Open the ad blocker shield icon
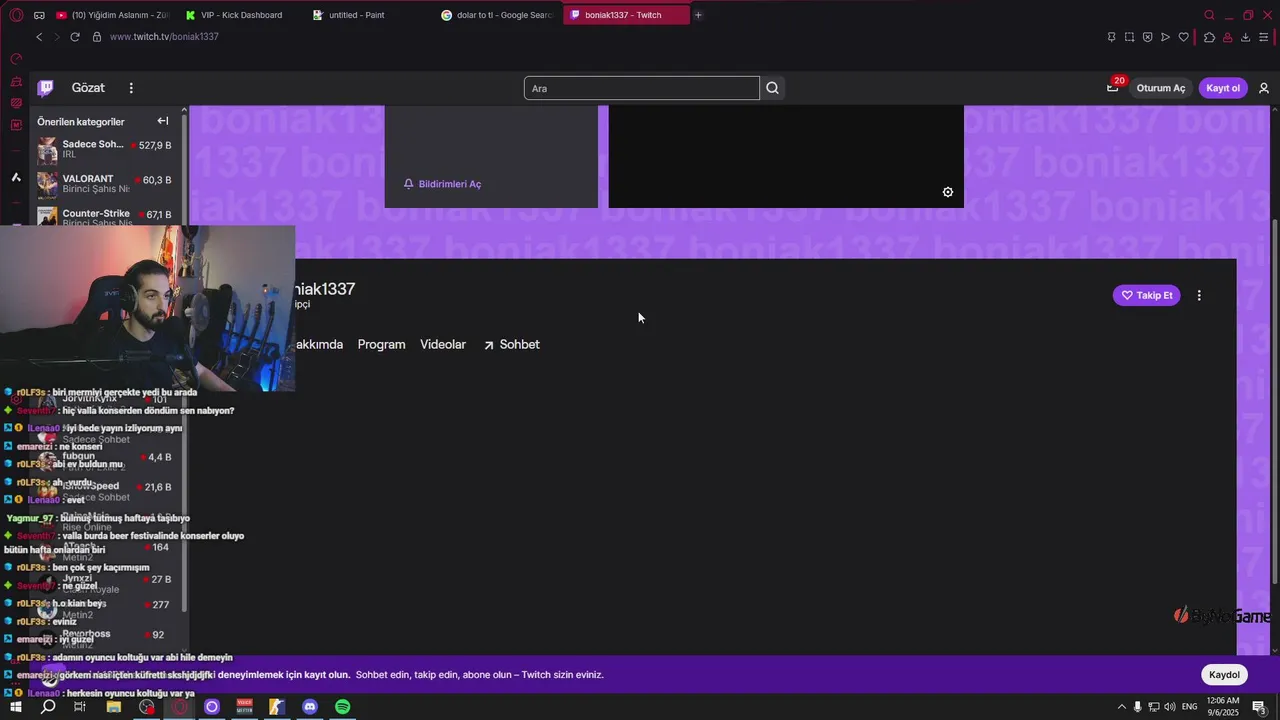This screenshot has height=720, width=1280. click(x=1147, y=37)
